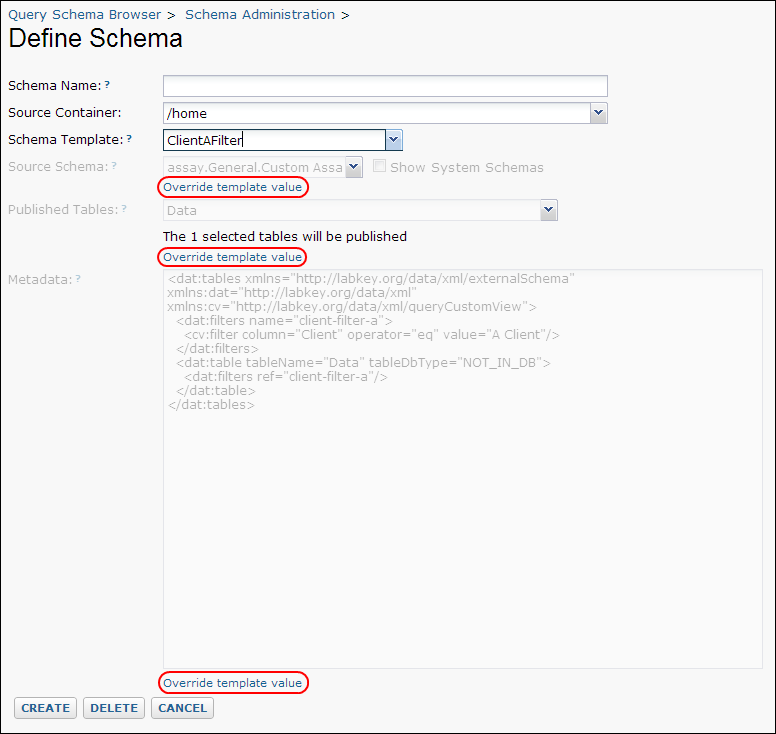Click inside the Metadata XML text area
776x734 pixels.
tap(463, 469)
